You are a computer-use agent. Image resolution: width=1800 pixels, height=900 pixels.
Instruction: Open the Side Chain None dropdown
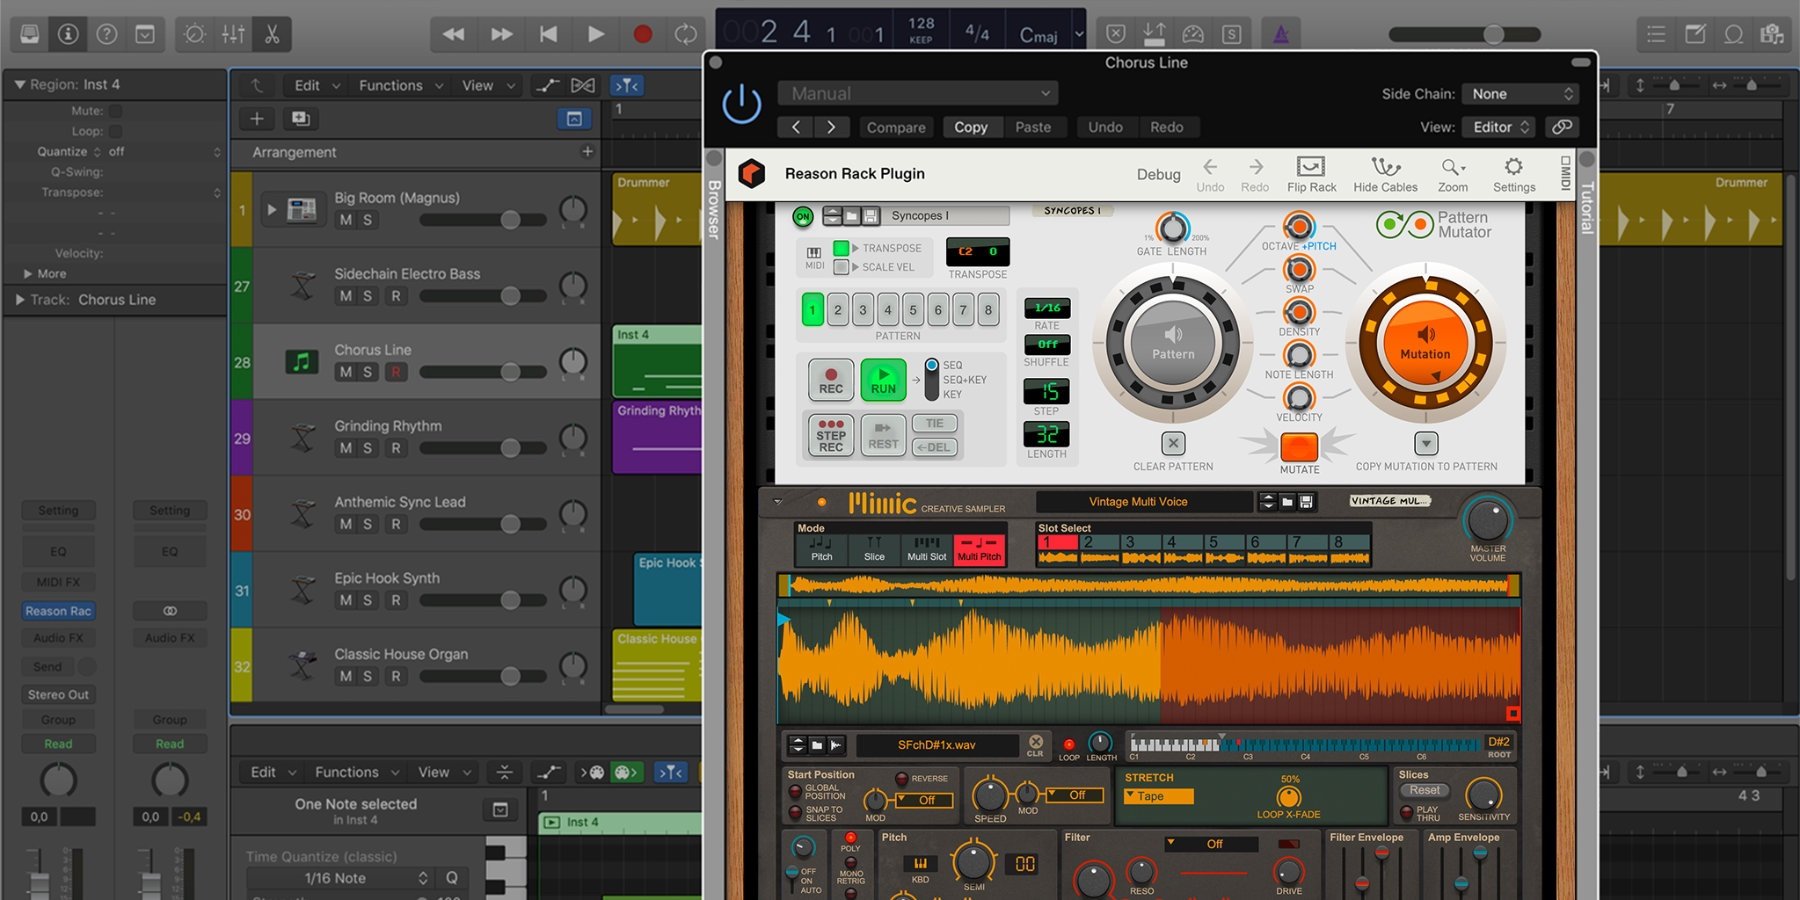(x=1520, y=94)
